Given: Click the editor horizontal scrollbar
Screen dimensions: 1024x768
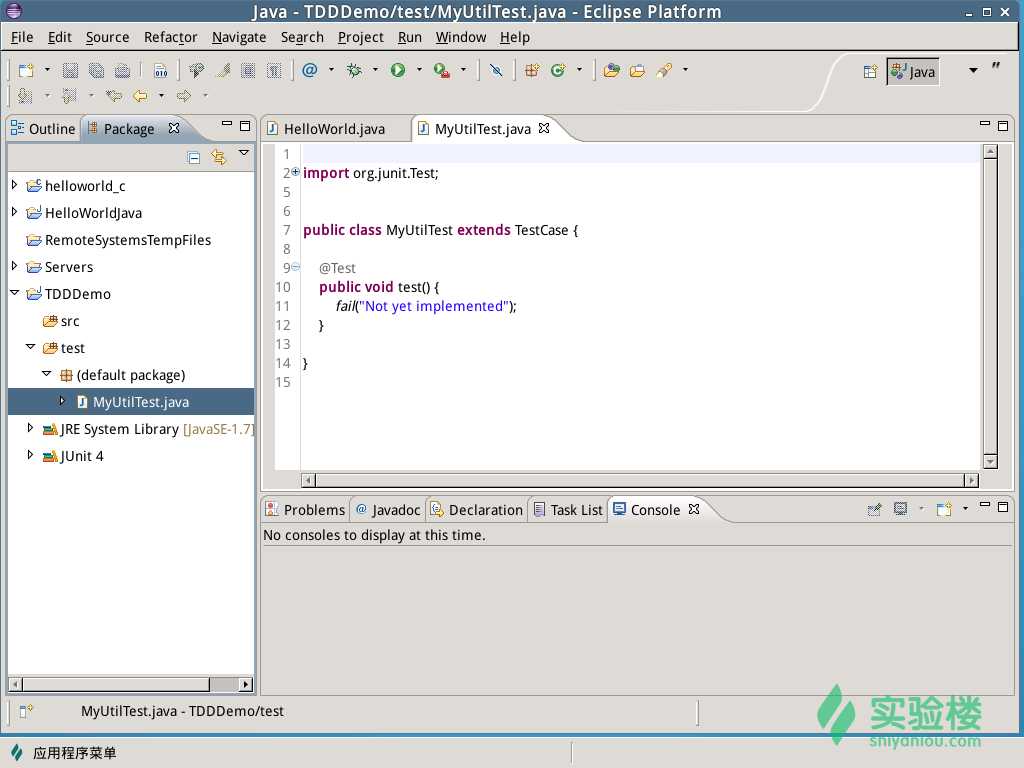Looking at the screenshot, I should (x=639, y=480).
